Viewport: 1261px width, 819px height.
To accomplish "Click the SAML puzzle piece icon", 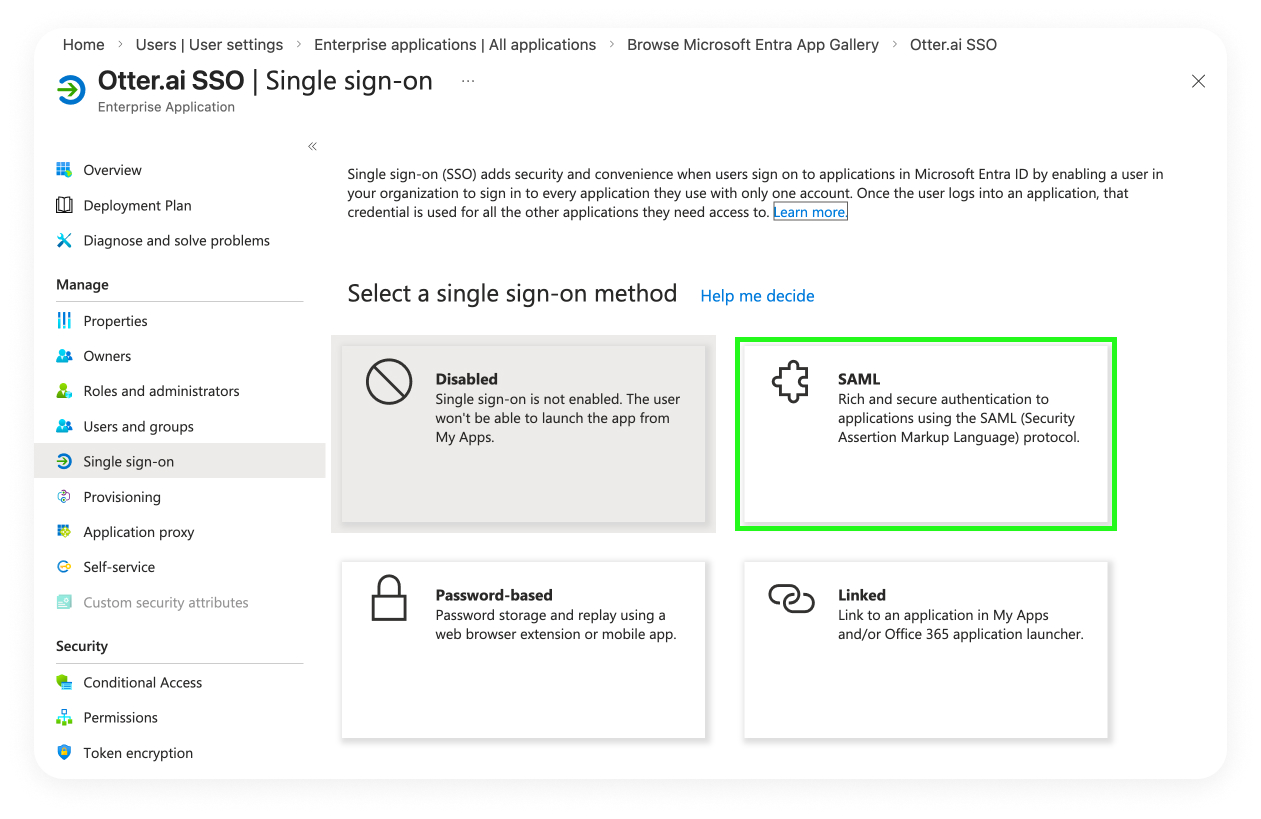I will [789, 382].
